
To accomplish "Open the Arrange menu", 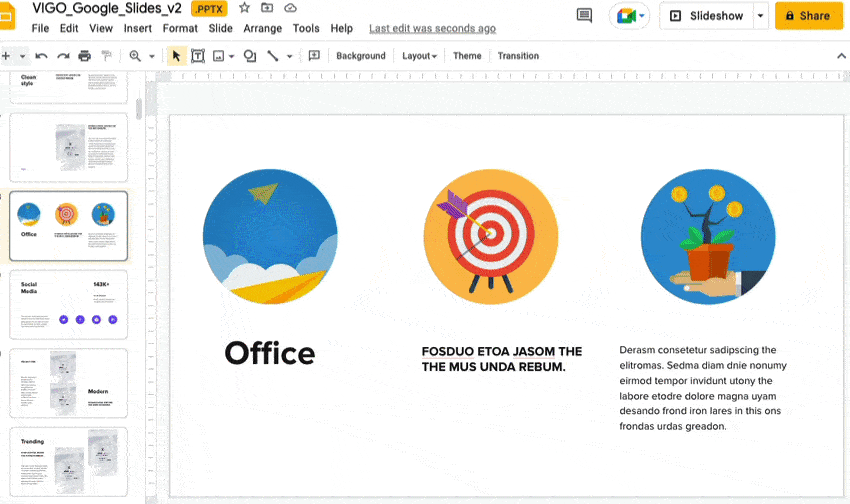I will pyautogui.click(x=263, y=29).
